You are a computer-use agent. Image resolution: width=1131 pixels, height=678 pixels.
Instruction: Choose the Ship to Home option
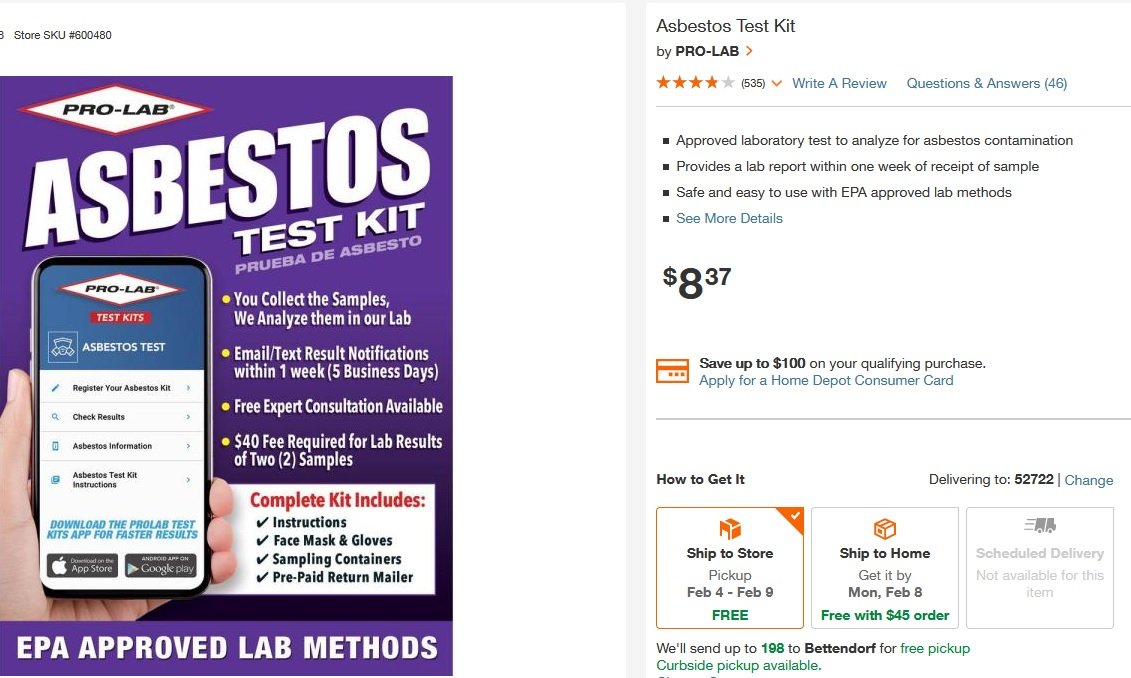click(885, 568)
